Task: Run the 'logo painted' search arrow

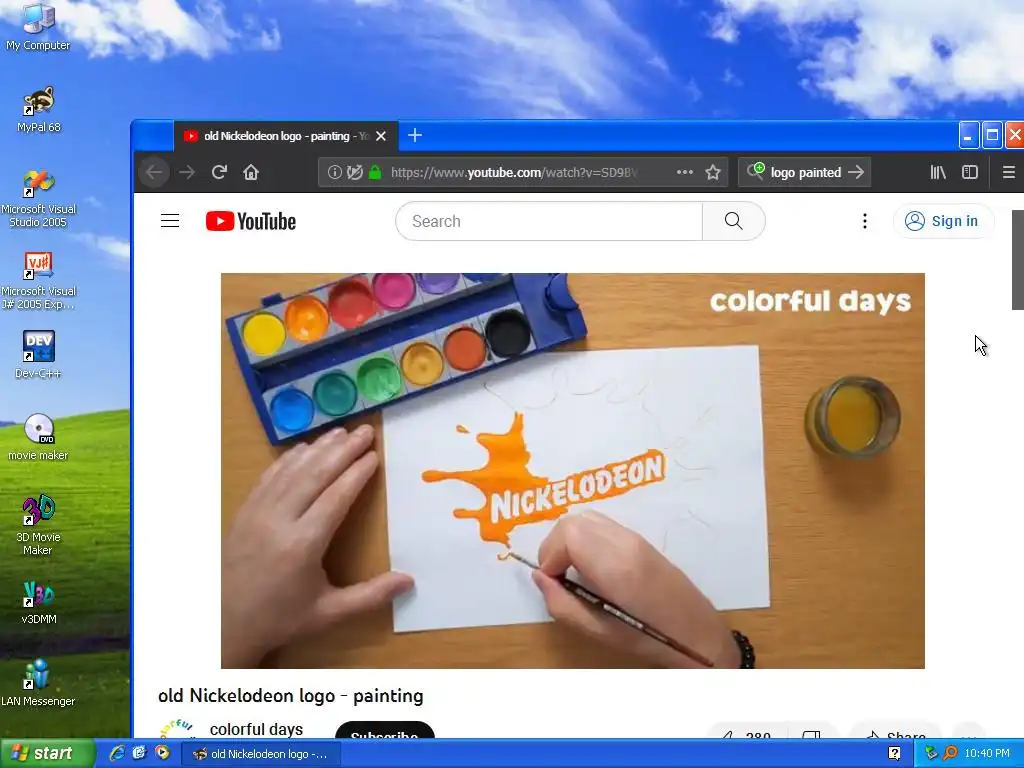Action: (x=856, y=172)
